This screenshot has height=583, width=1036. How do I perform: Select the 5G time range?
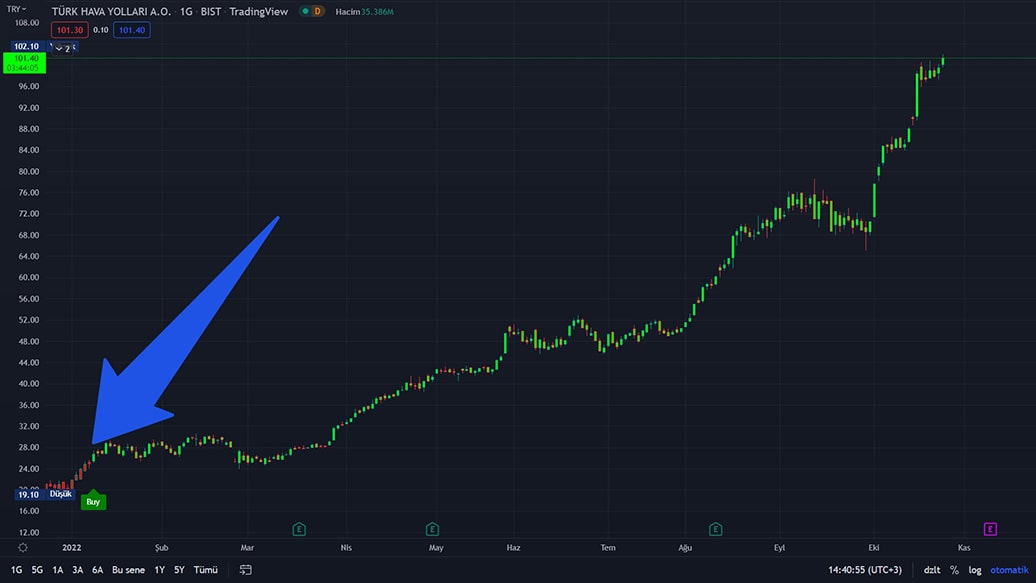tap(37, 569)
